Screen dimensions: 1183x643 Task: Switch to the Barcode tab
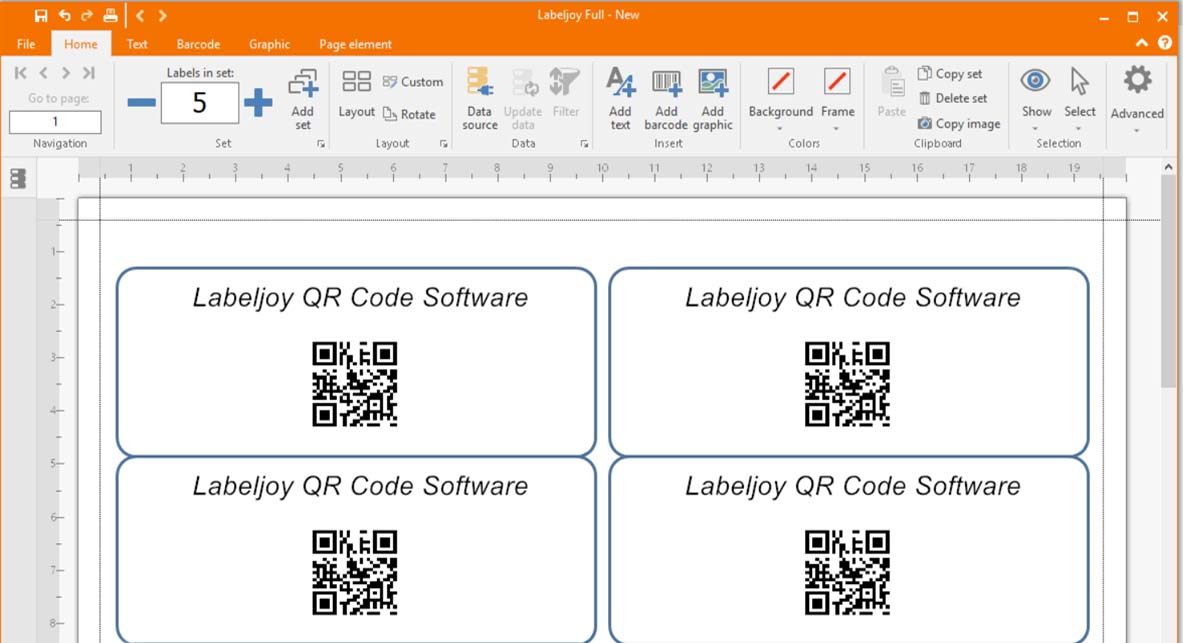click(198, 44)
